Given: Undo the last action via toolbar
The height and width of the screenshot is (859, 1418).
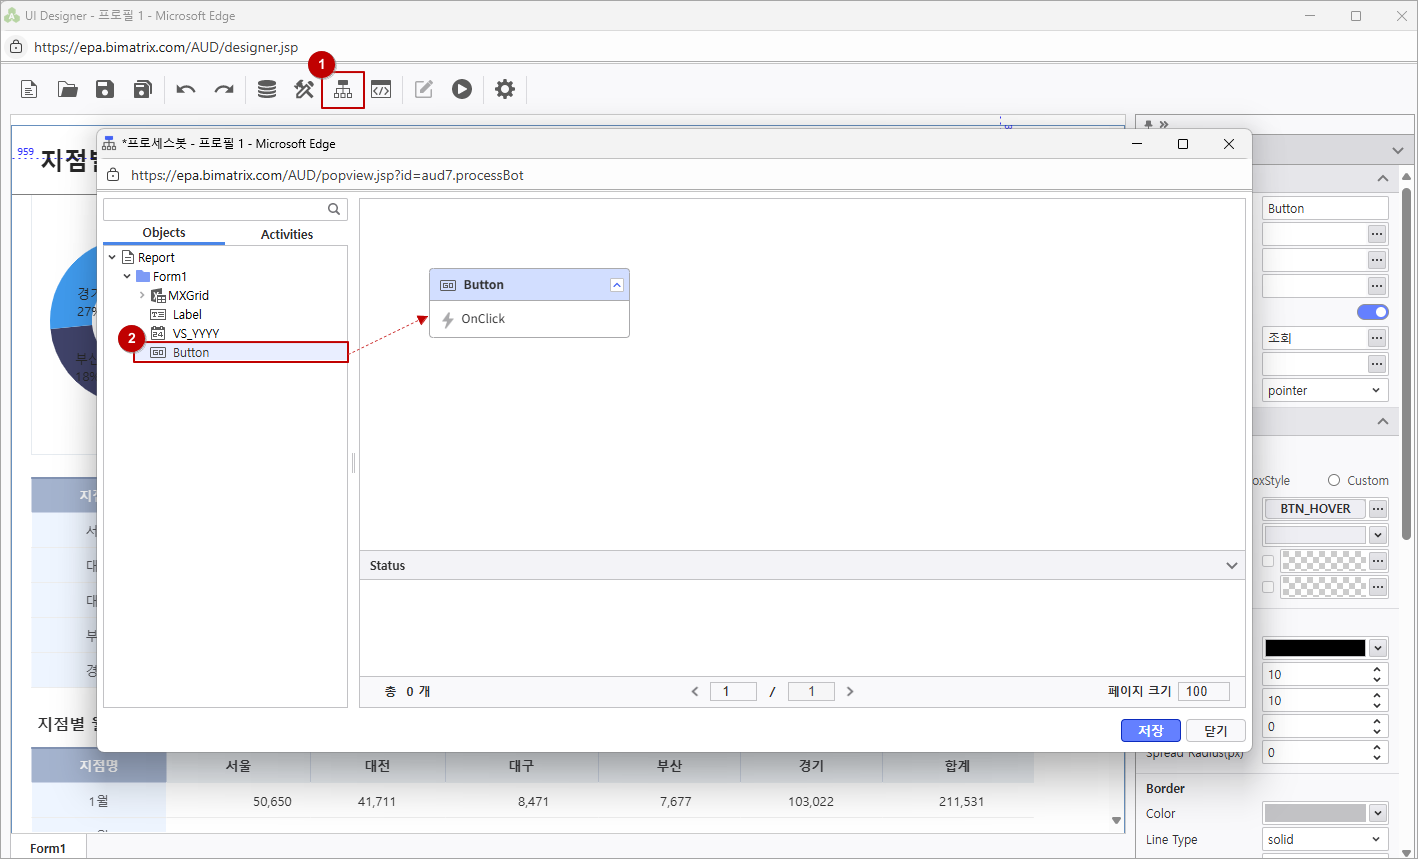Looking at the screenshot, I should (186, 90).
